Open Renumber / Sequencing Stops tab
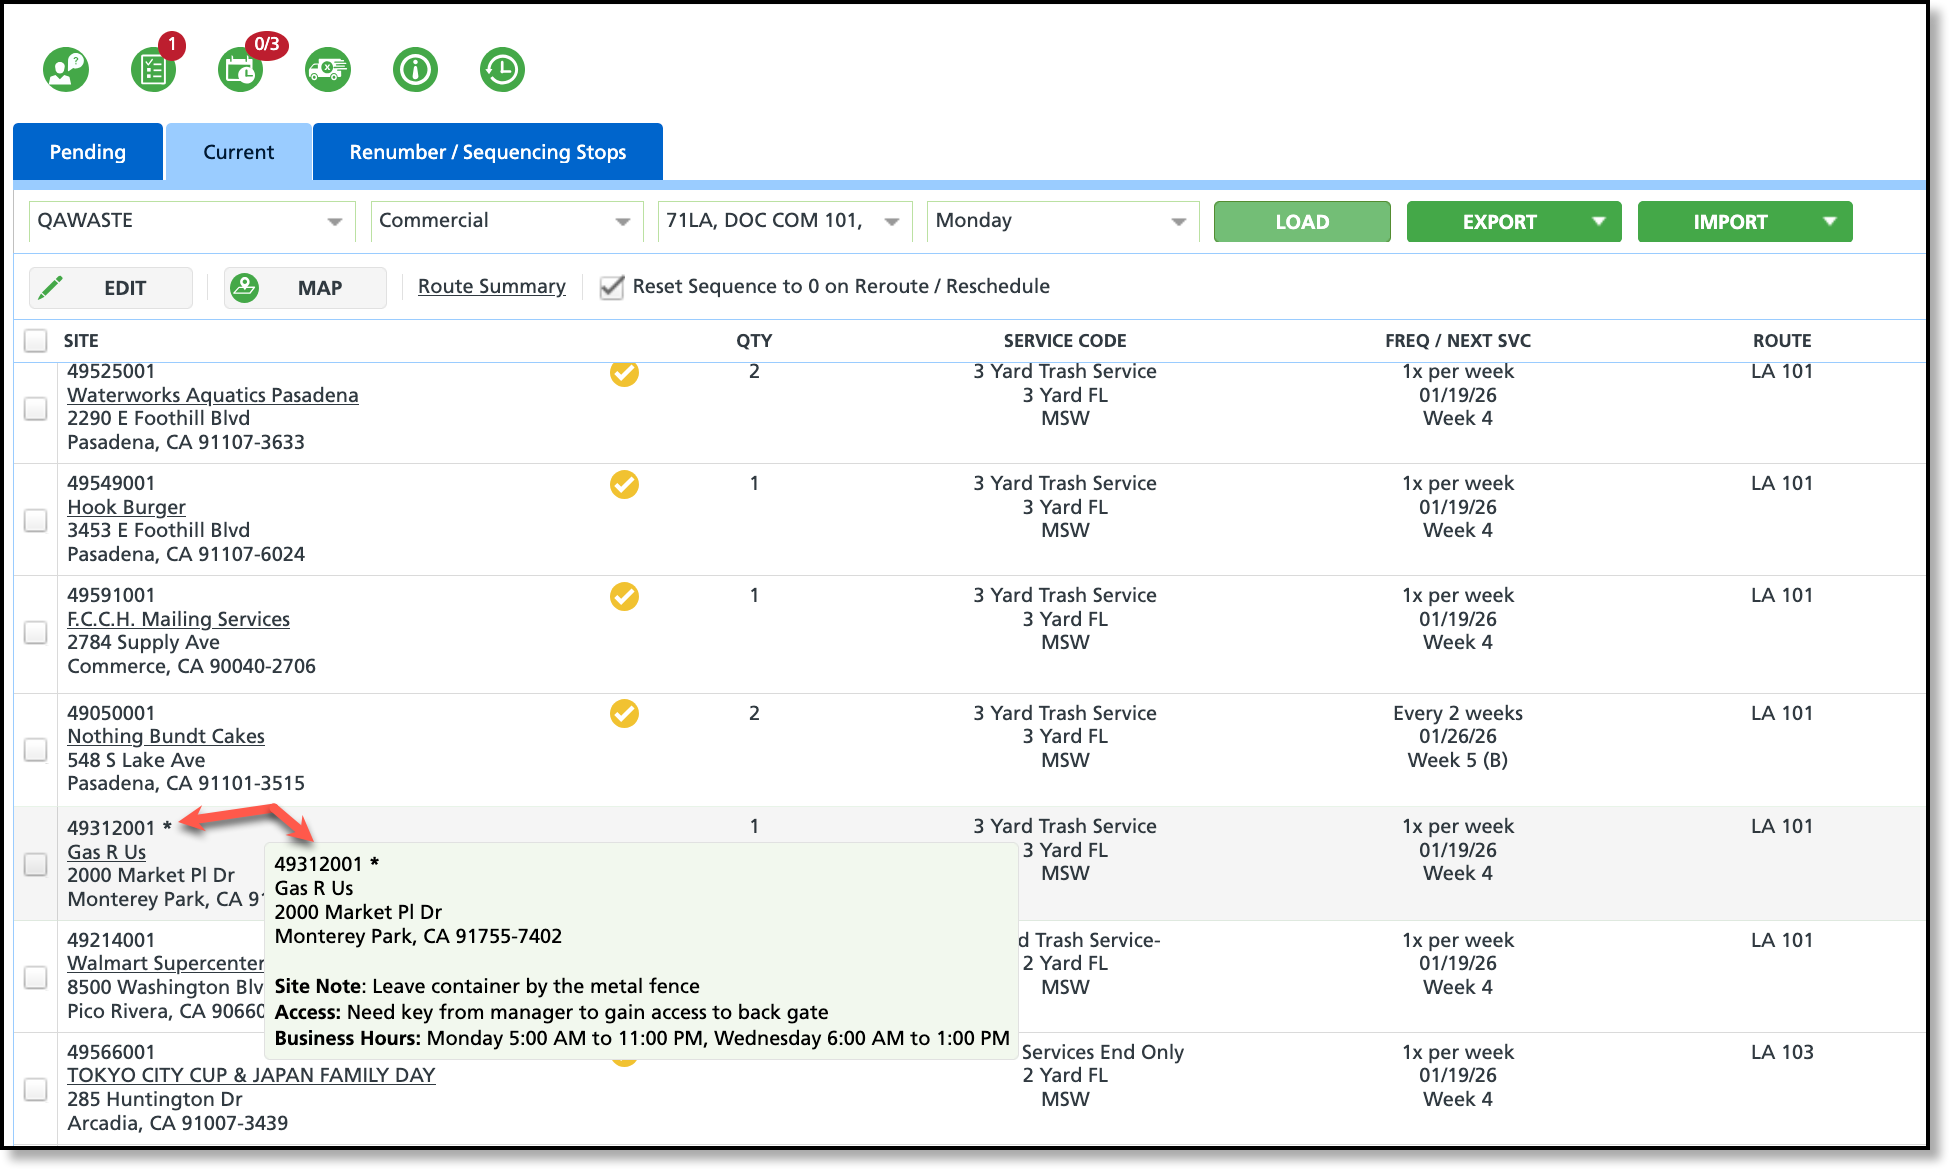This screenshot has width=1950, height=1170. (487, 152)
